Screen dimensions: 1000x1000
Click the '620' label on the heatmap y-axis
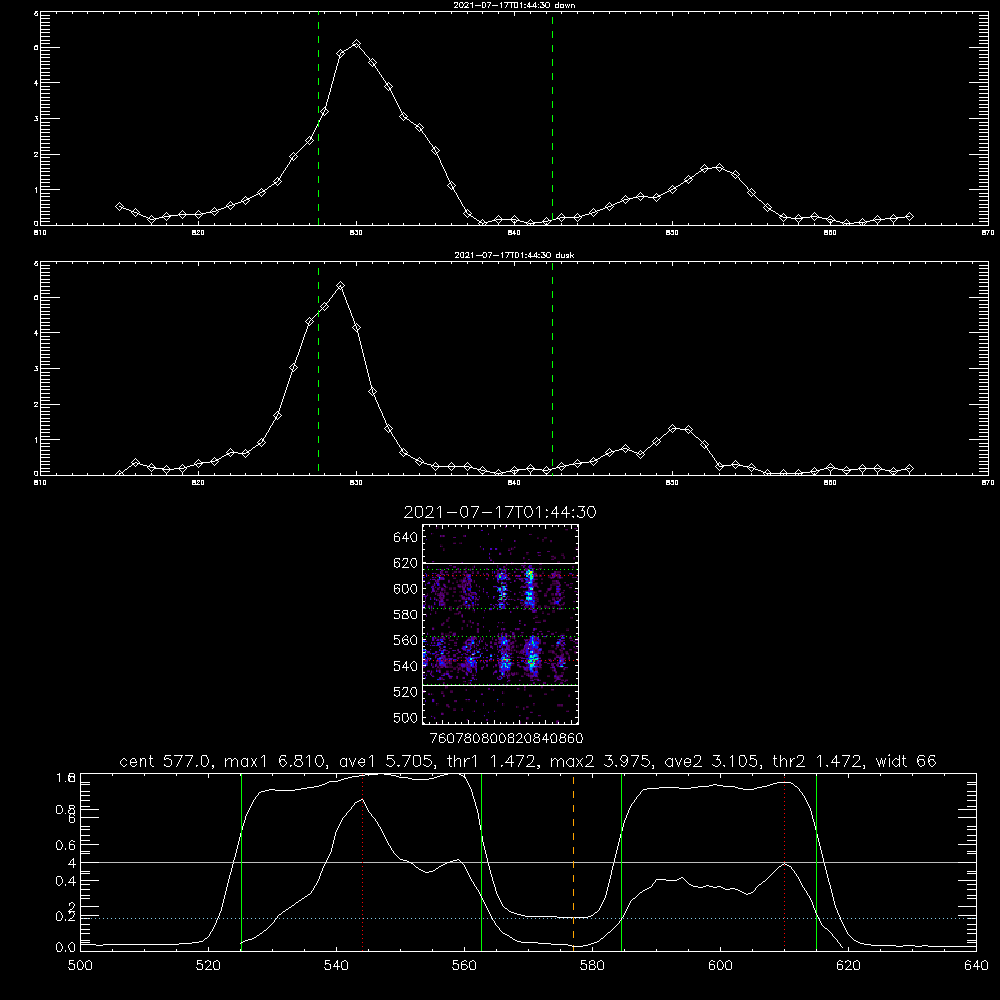click(x=406, y=563)
